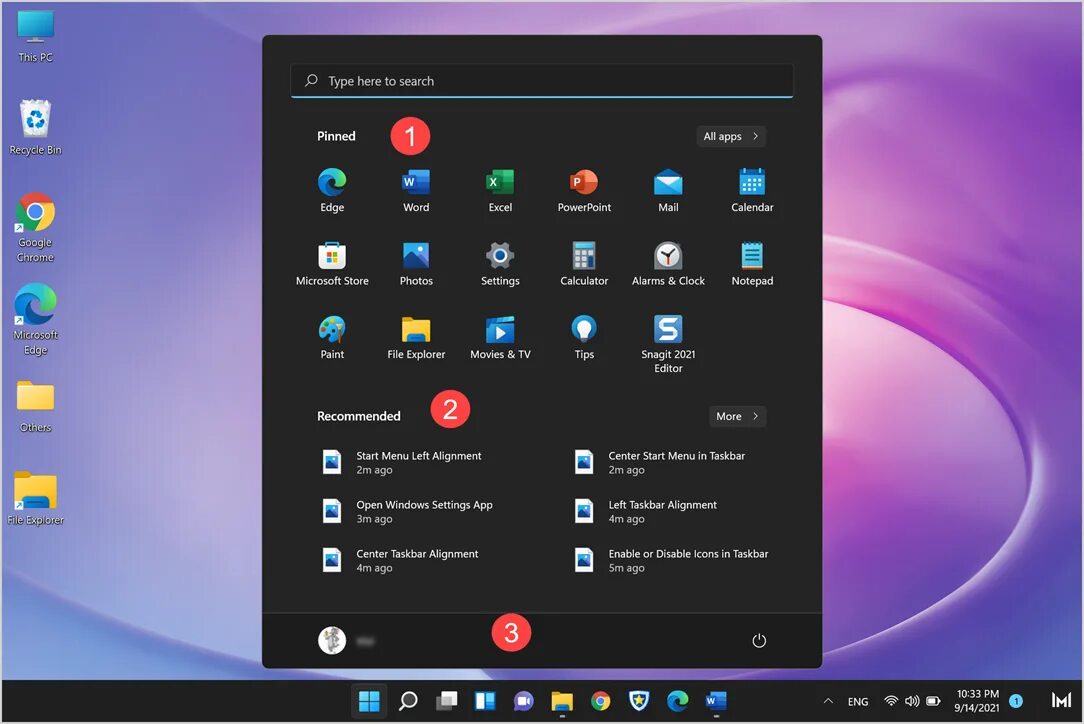The width and height of the screenshot is (1084, 724).
Task: Open the notification badge in the tray
Action: tap(1016, 701)
